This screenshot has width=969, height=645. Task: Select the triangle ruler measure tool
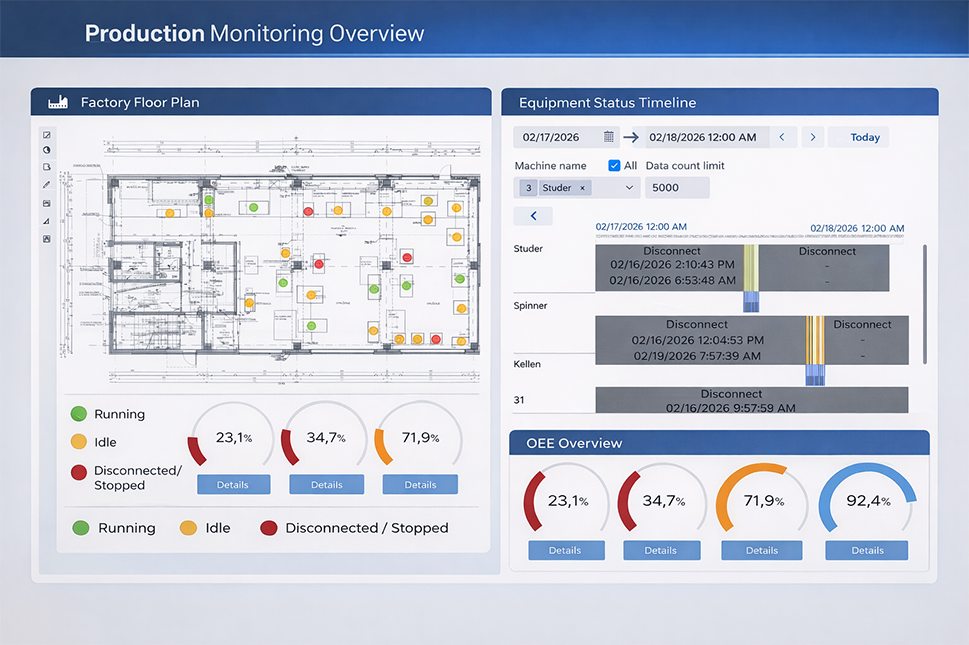coord(46,221)
